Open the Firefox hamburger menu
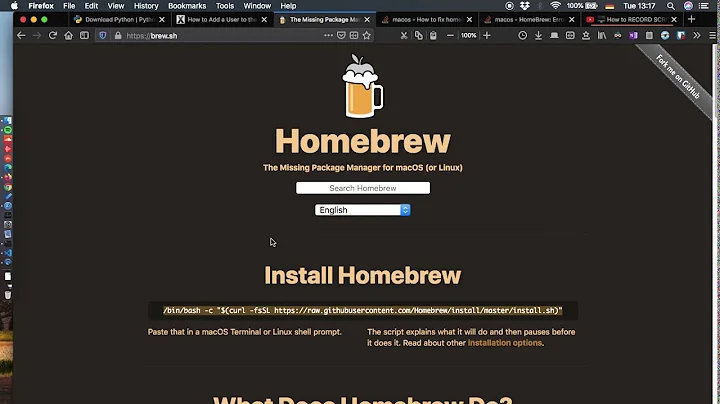The height and width of the screenshot is (404, 720). click(x=712, y=35)
